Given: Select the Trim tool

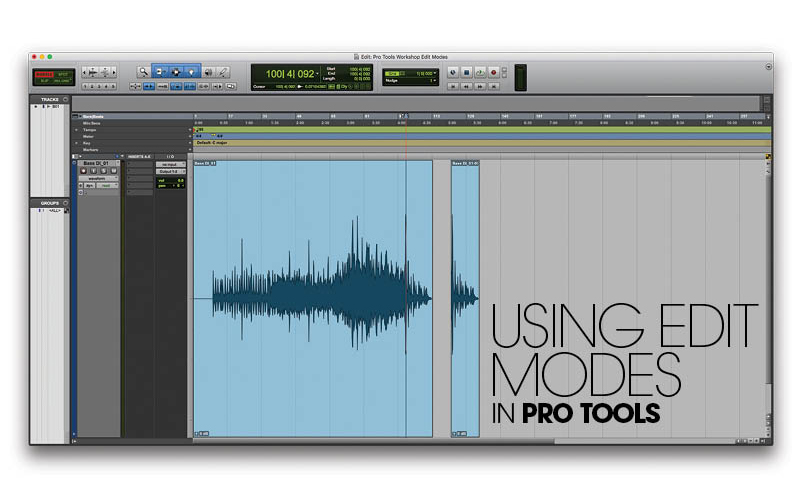Looking at the screenshot, I should tap(159, 72).
